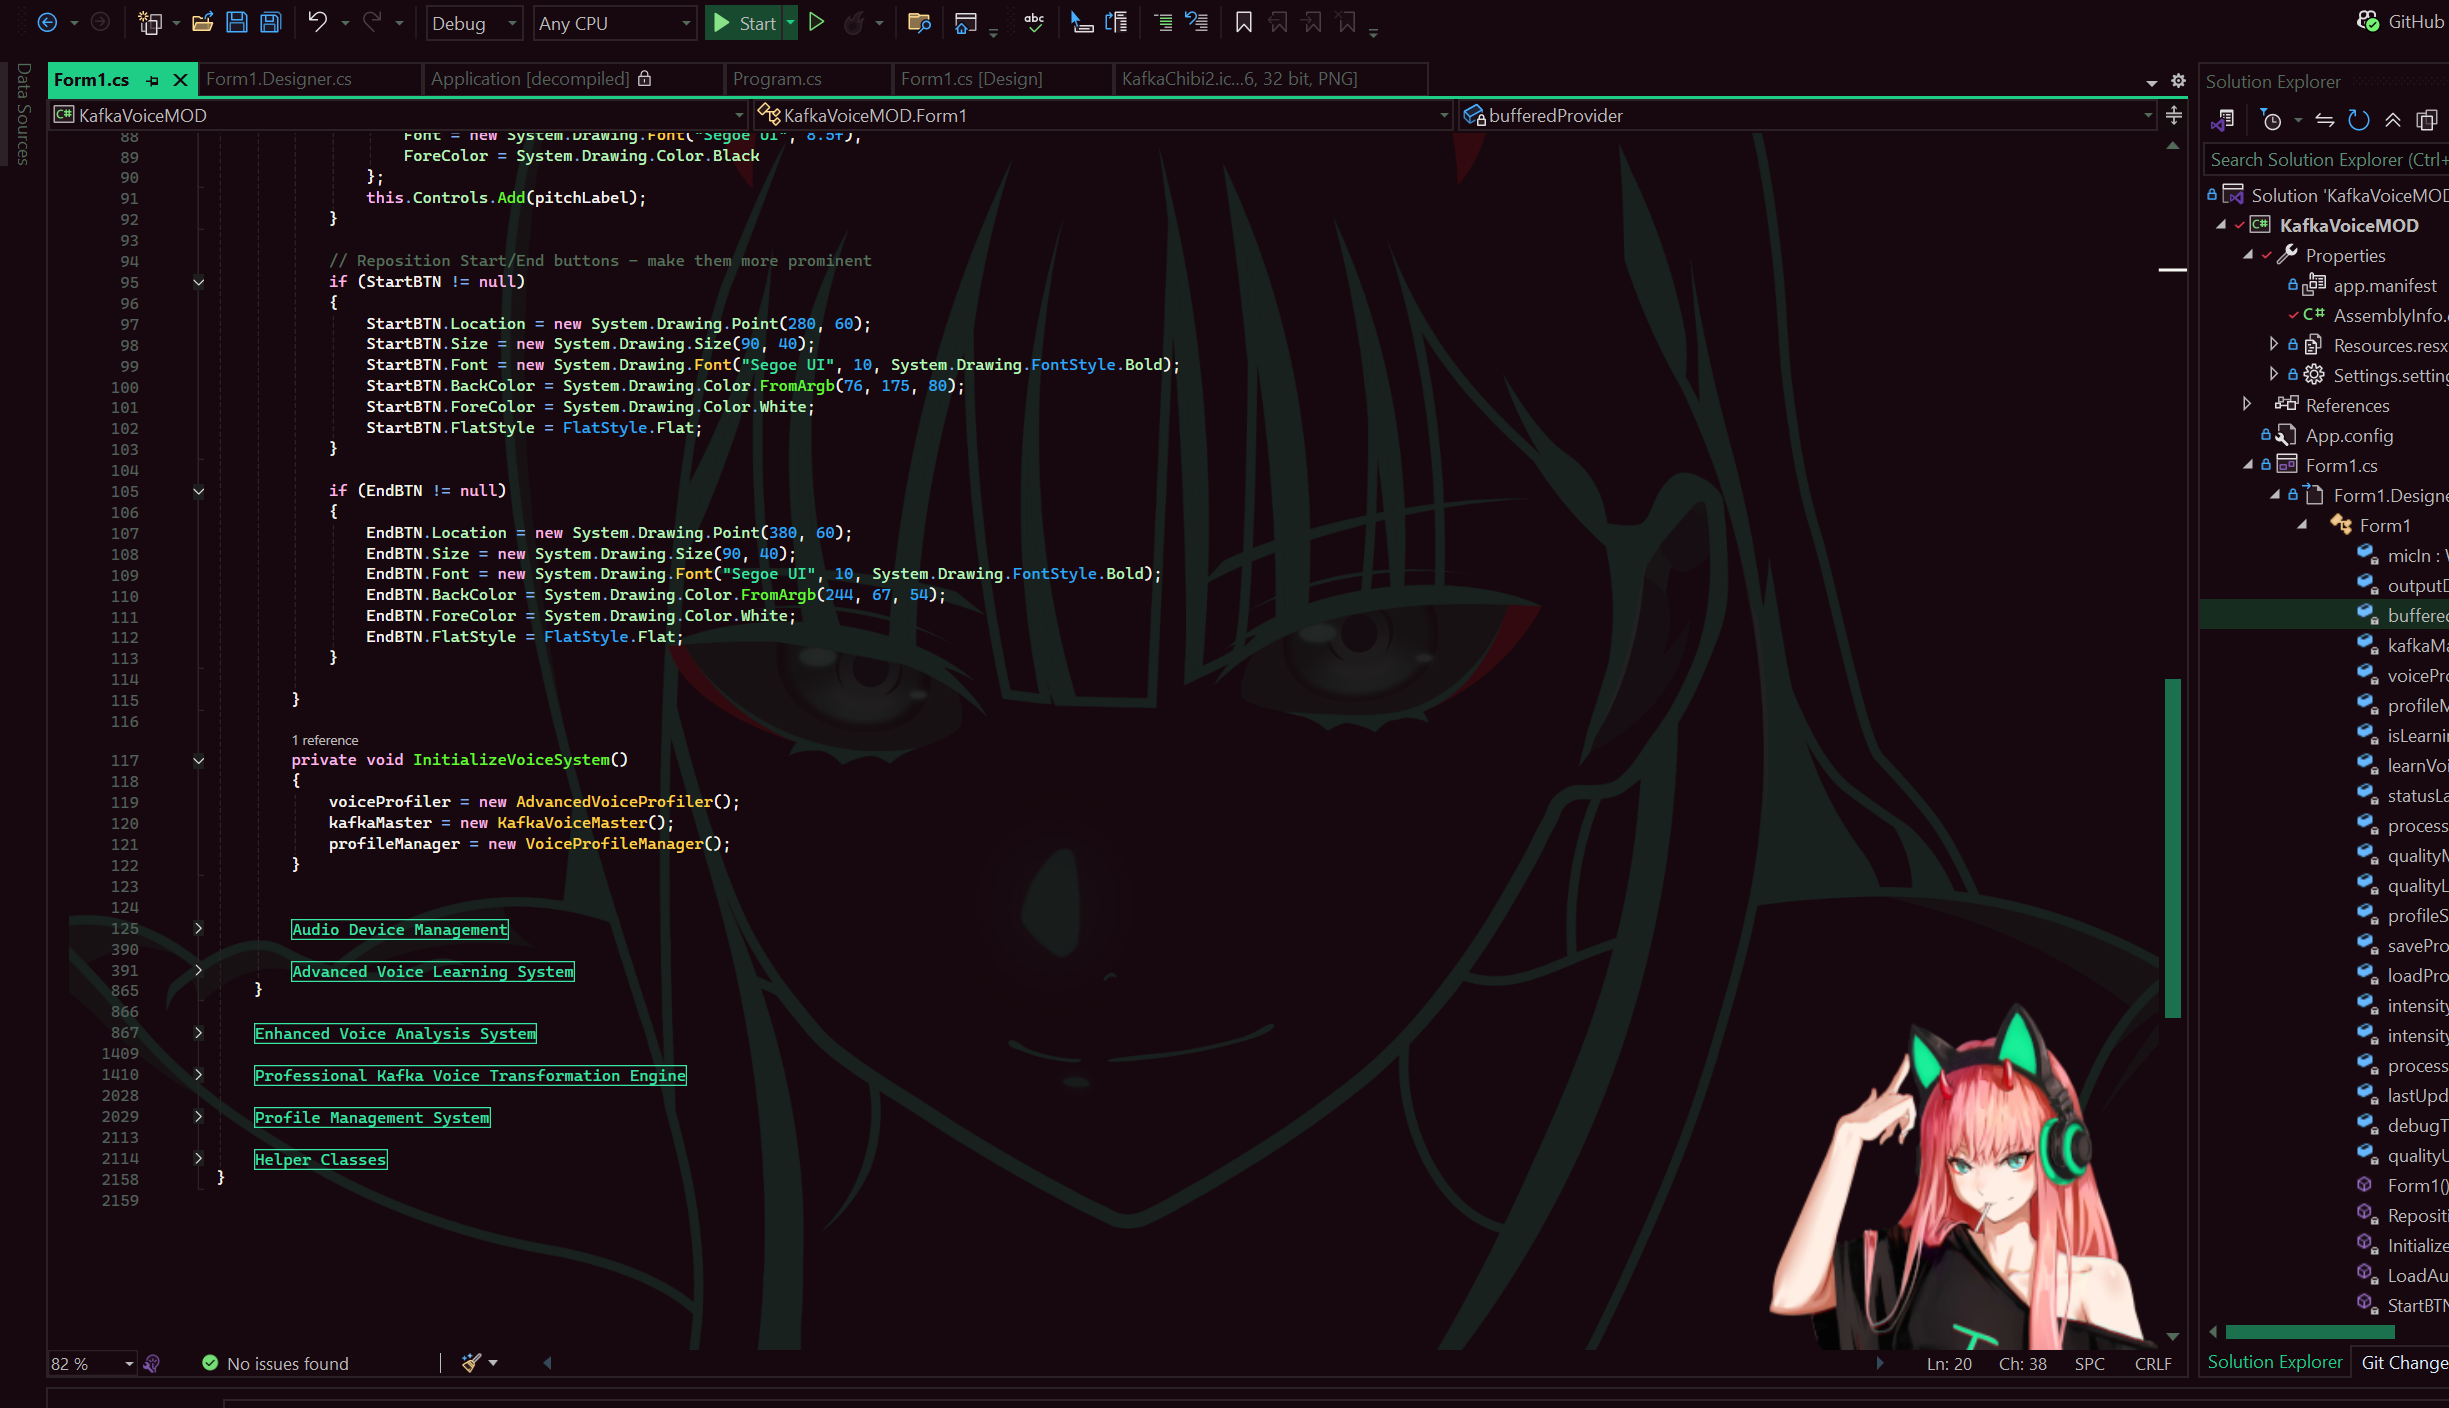2449x1408 pixels.
Task: Comment out the selected lines using the toolbar icon
Action: tap(1163, 22)
